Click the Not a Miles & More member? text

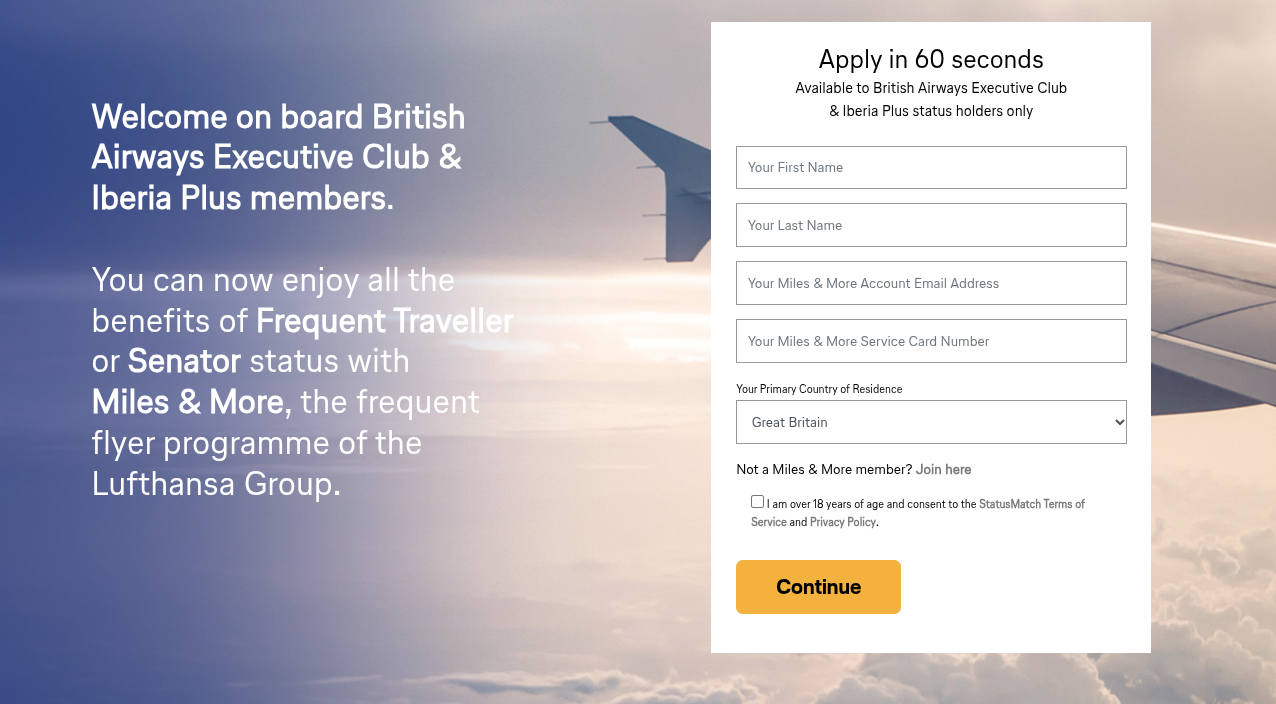824,469
